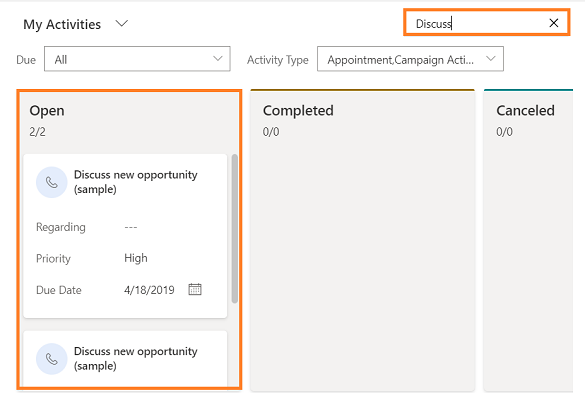This screenshot has width=585, height=393.
Task: Click the Canceled count 0/0
Action: point(504,132)
